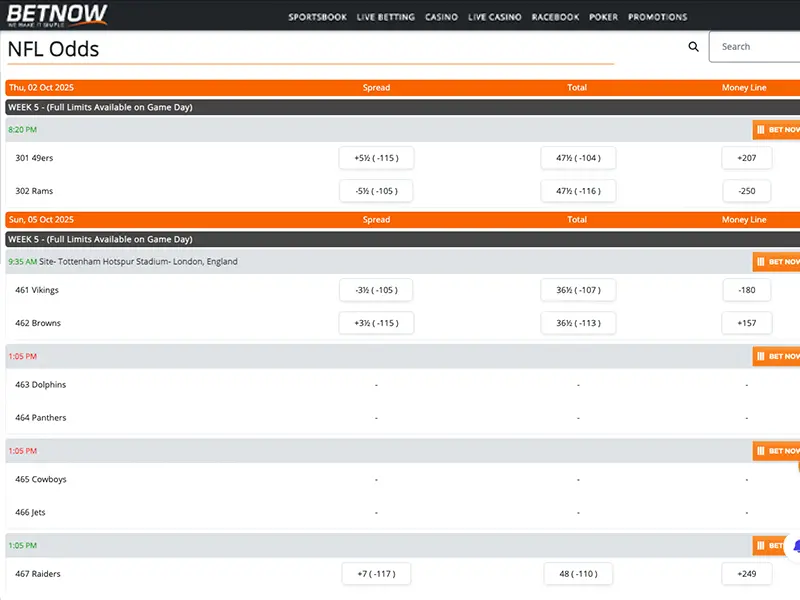Pick Rams money line -250
This screenshot has height=600, width=800.
pyautogui.click(x=746, y=191)
